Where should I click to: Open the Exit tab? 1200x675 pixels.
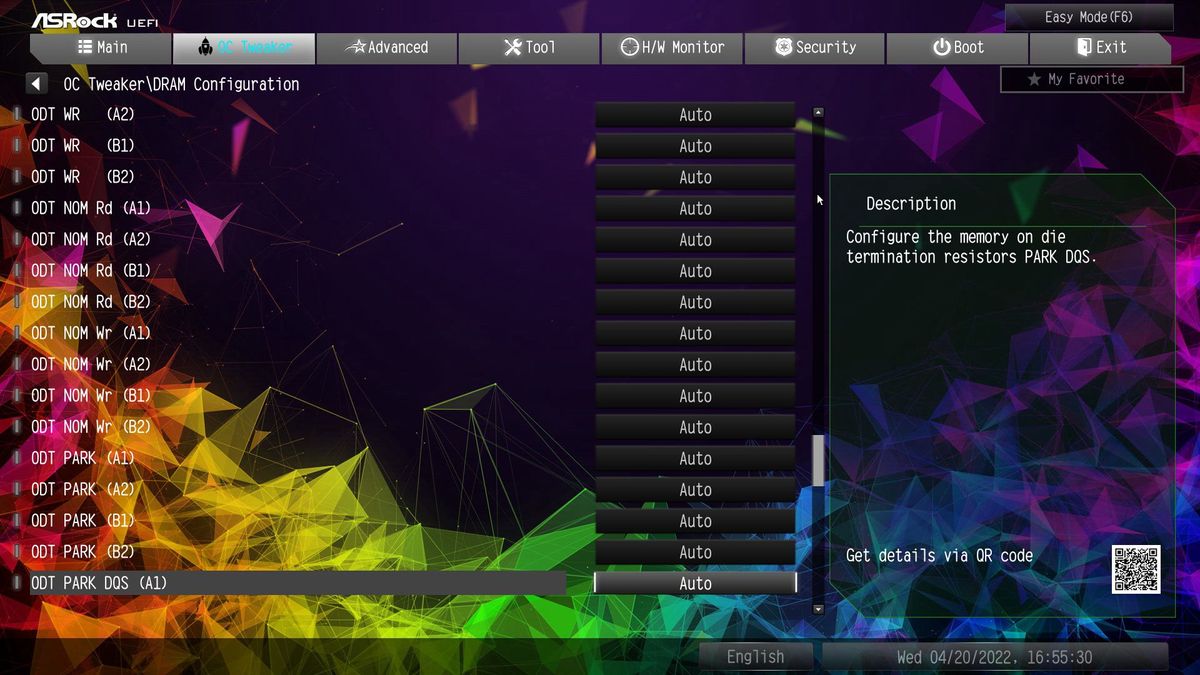1100,47
